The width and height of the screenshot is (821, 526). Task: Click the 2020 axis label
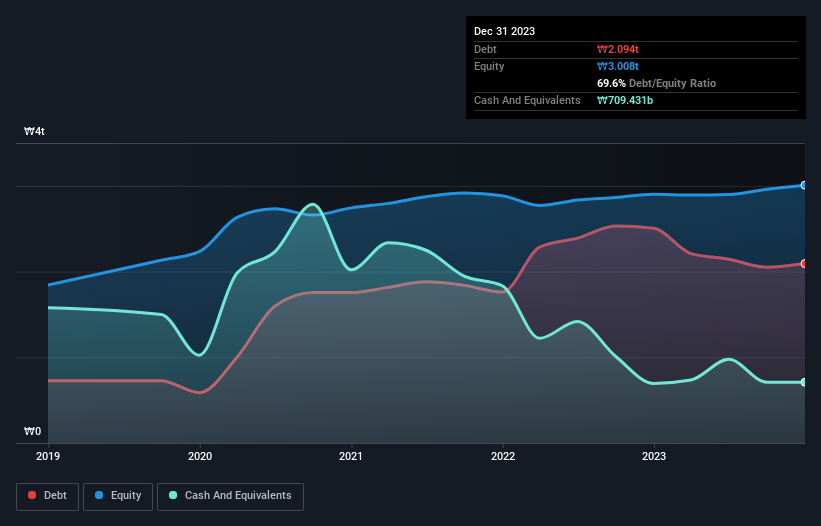tap(200, 456)
